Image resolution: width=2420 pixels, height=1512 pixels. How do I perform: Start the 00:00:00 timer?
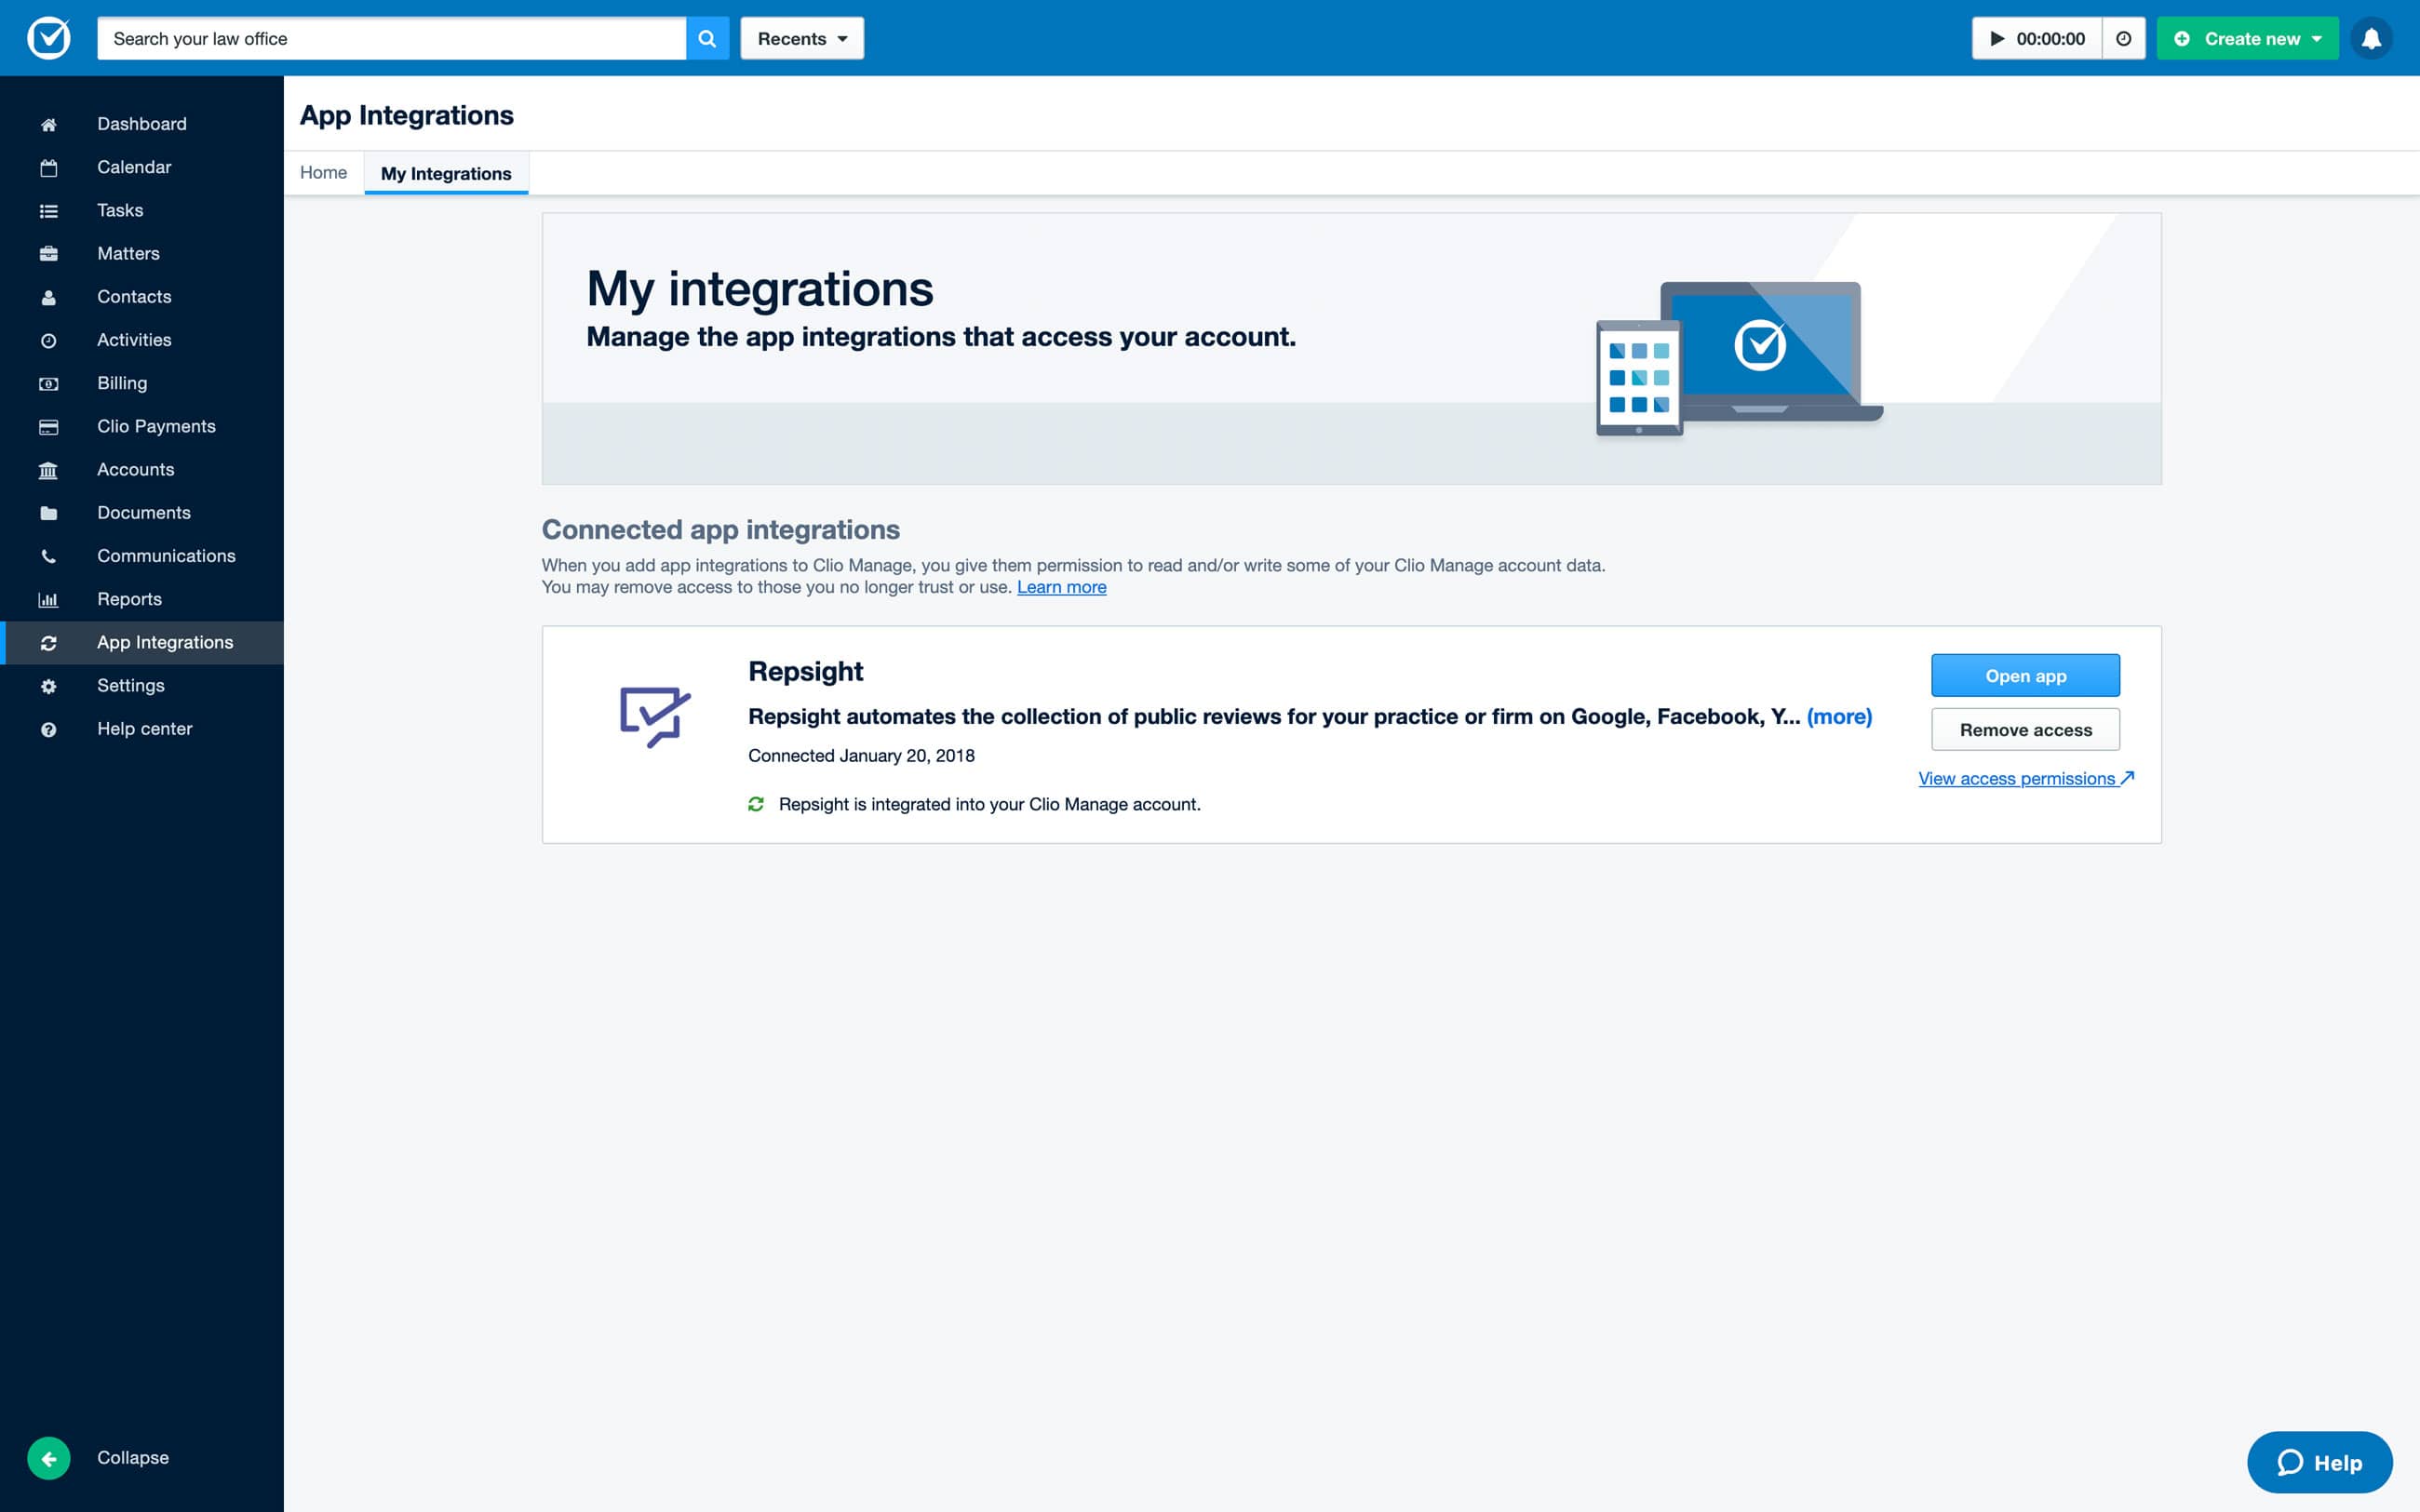coord(2036,38)
